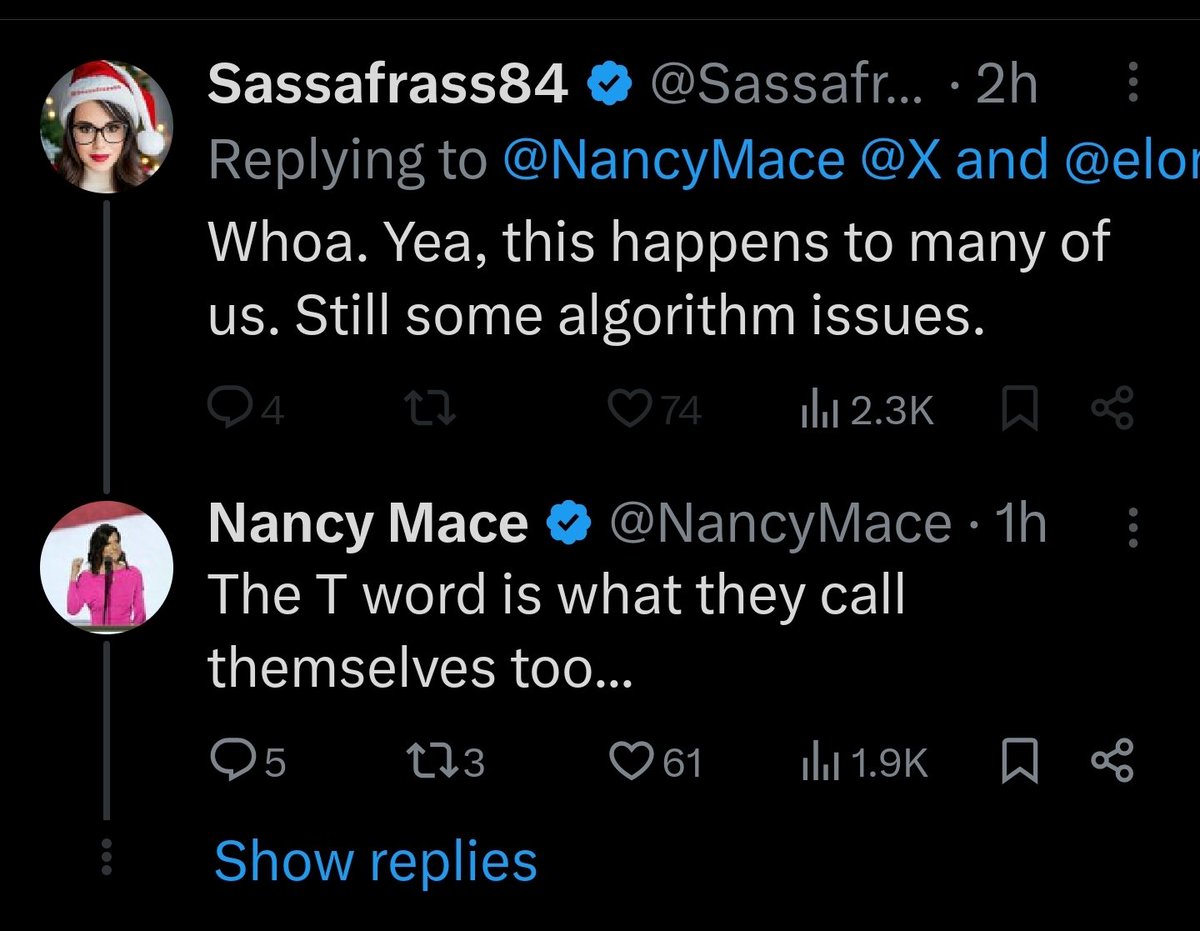
Task: Share Sassafrass84's tweet
Action: [1112, 408]
